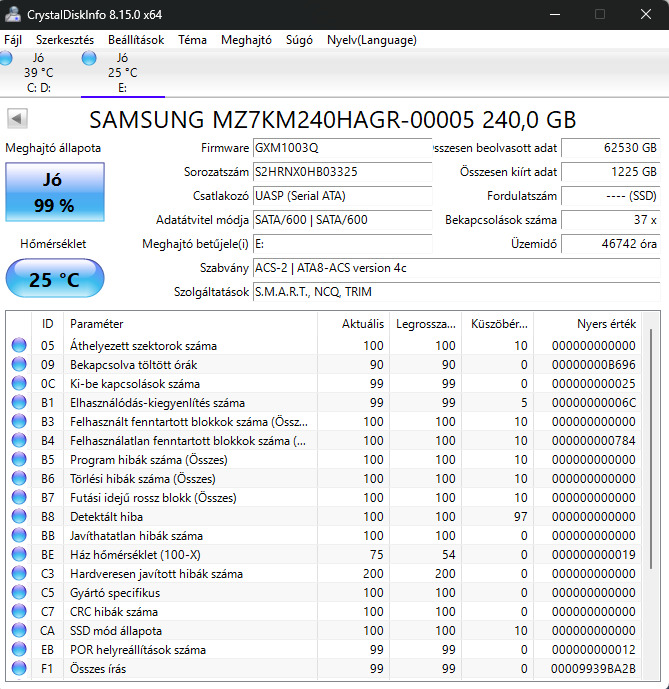Click the status orb of attribute B7
The height and width of the screenshot is (689, 669).
coord(19,497)
